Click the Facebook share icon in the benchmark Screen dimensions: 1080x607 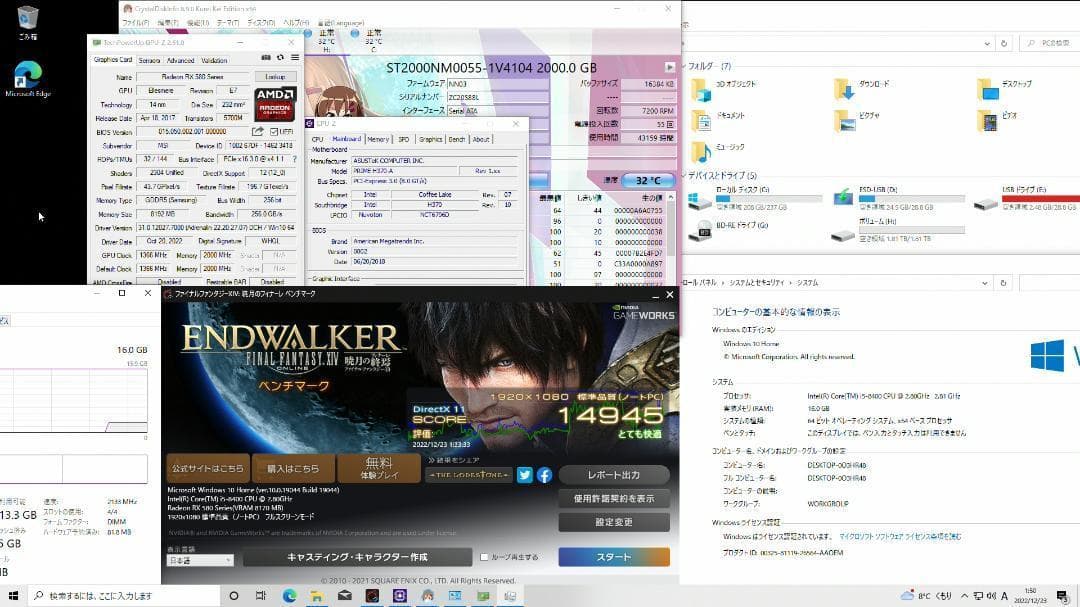[545, 476]
